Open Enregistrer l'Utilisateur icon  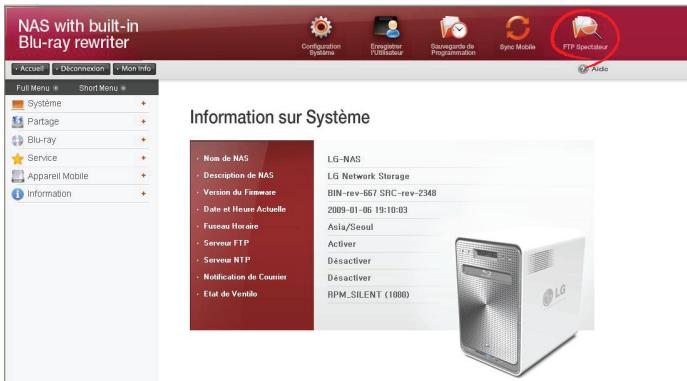(386, 28)
